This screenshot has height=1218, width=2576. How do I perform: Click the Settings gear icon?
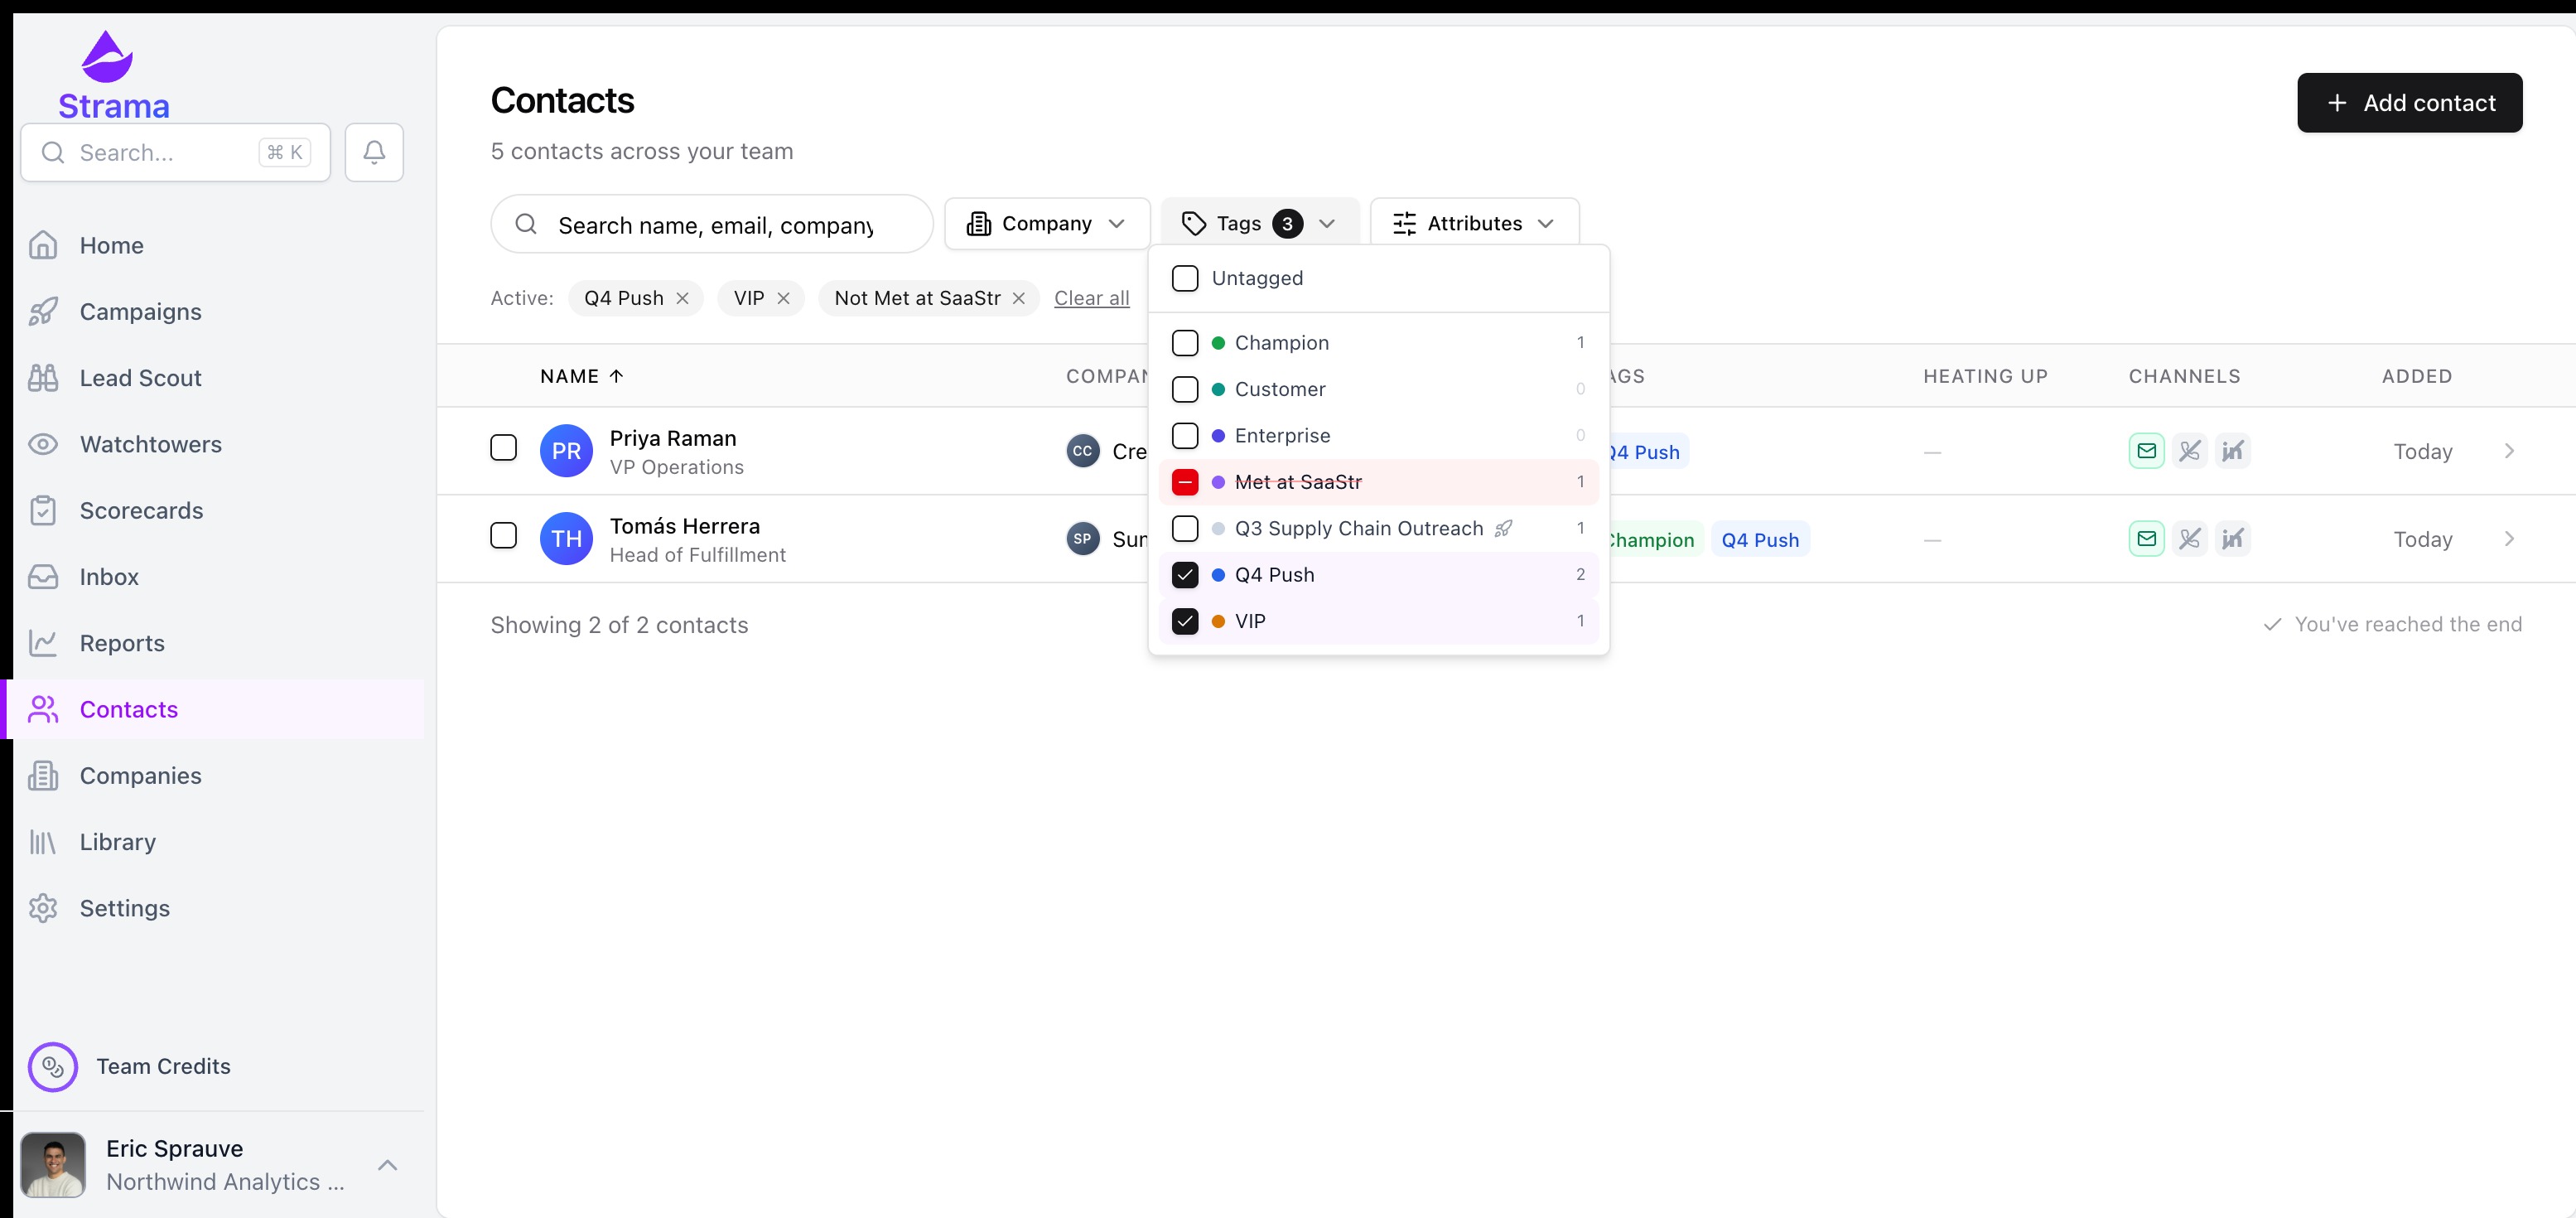click(x=43, y=908)
